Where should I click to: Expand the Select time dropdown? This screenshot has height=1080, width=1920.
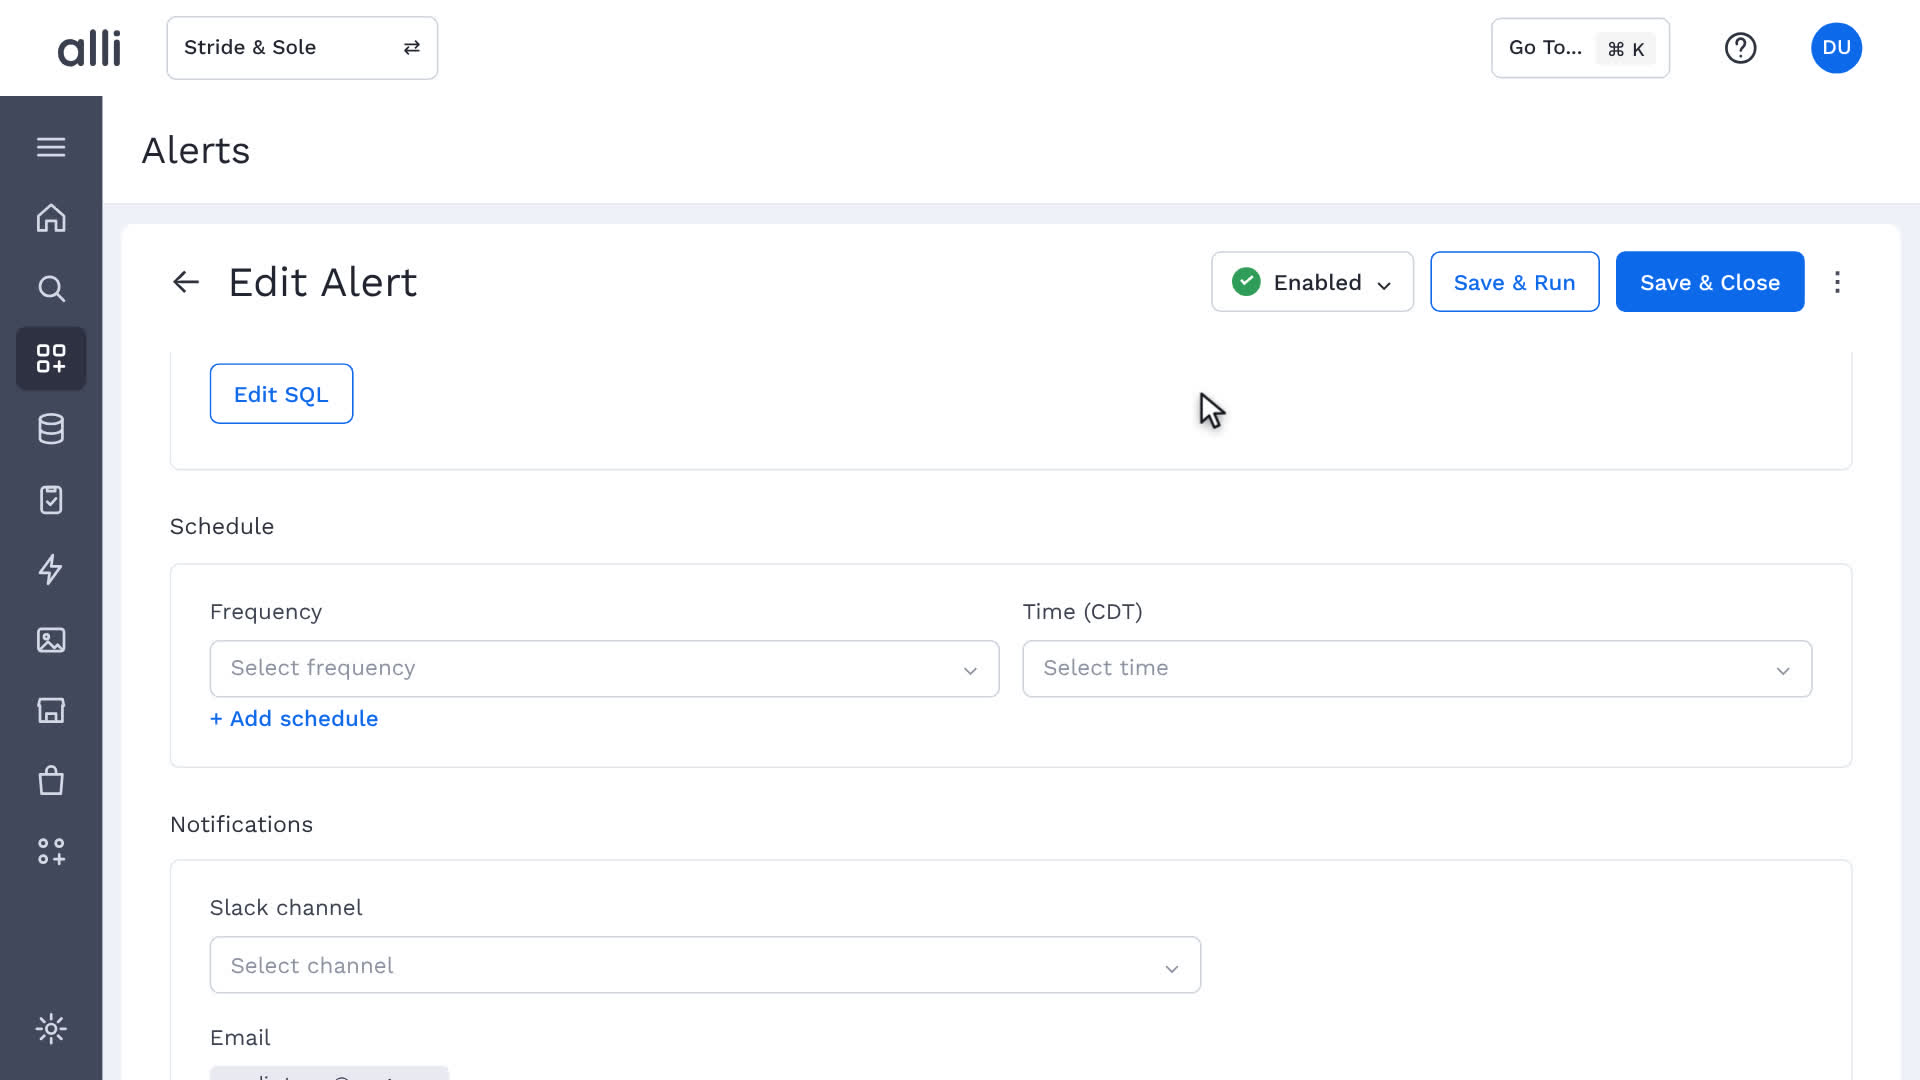coord(1417,669)
